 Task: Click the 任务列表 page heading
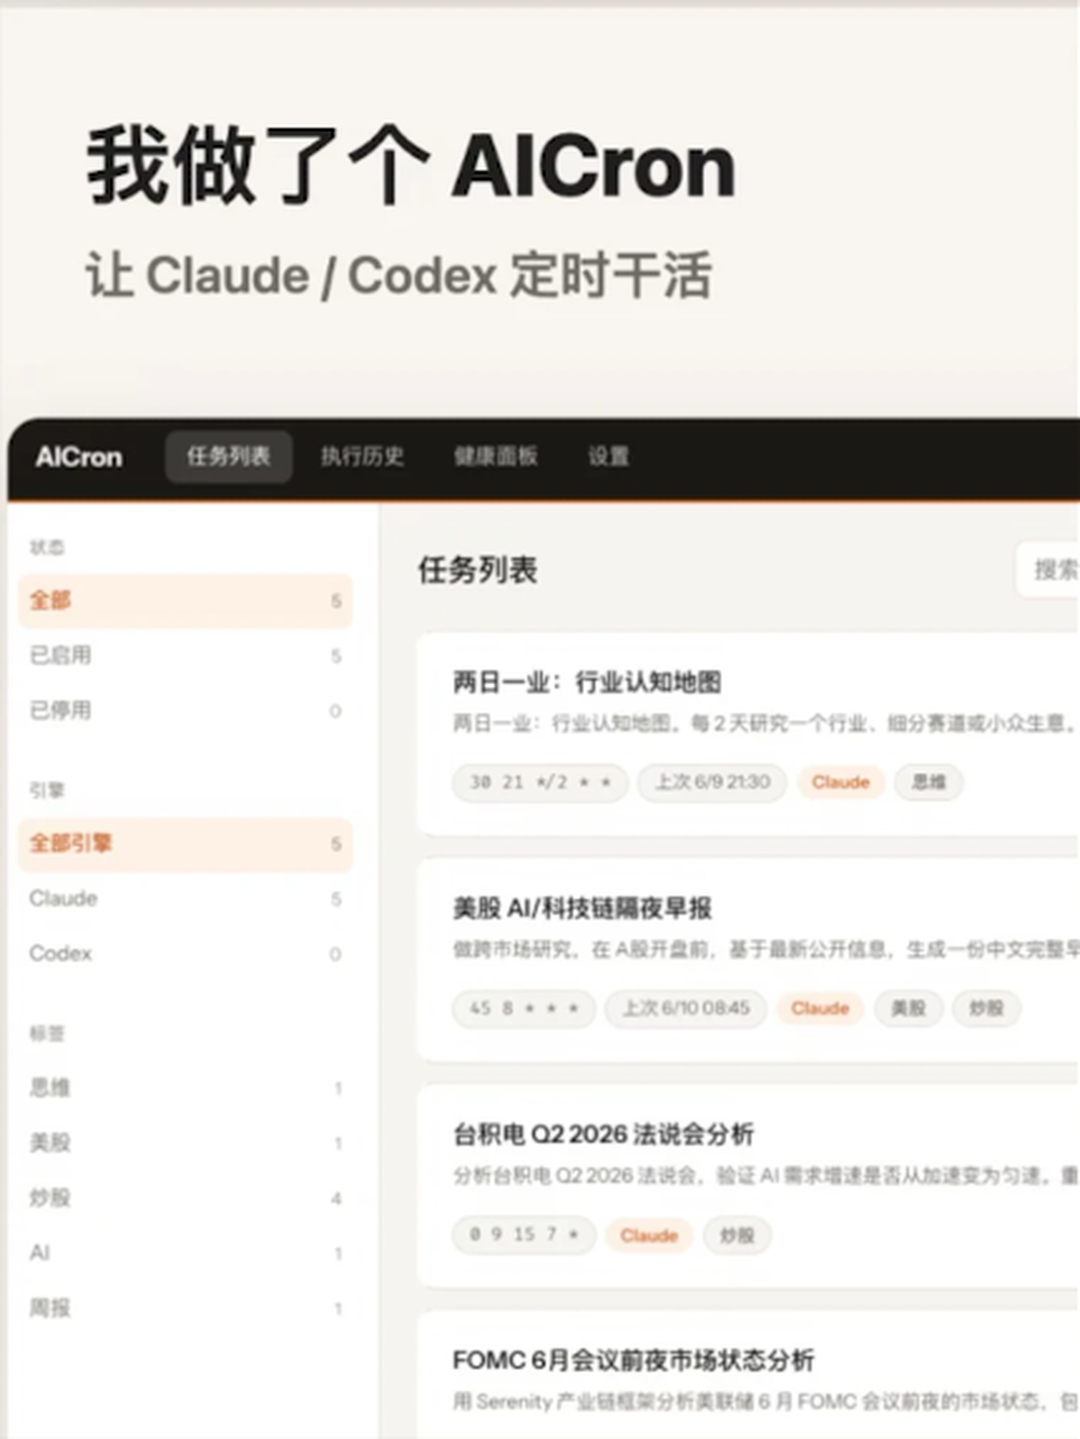(478, 570)
